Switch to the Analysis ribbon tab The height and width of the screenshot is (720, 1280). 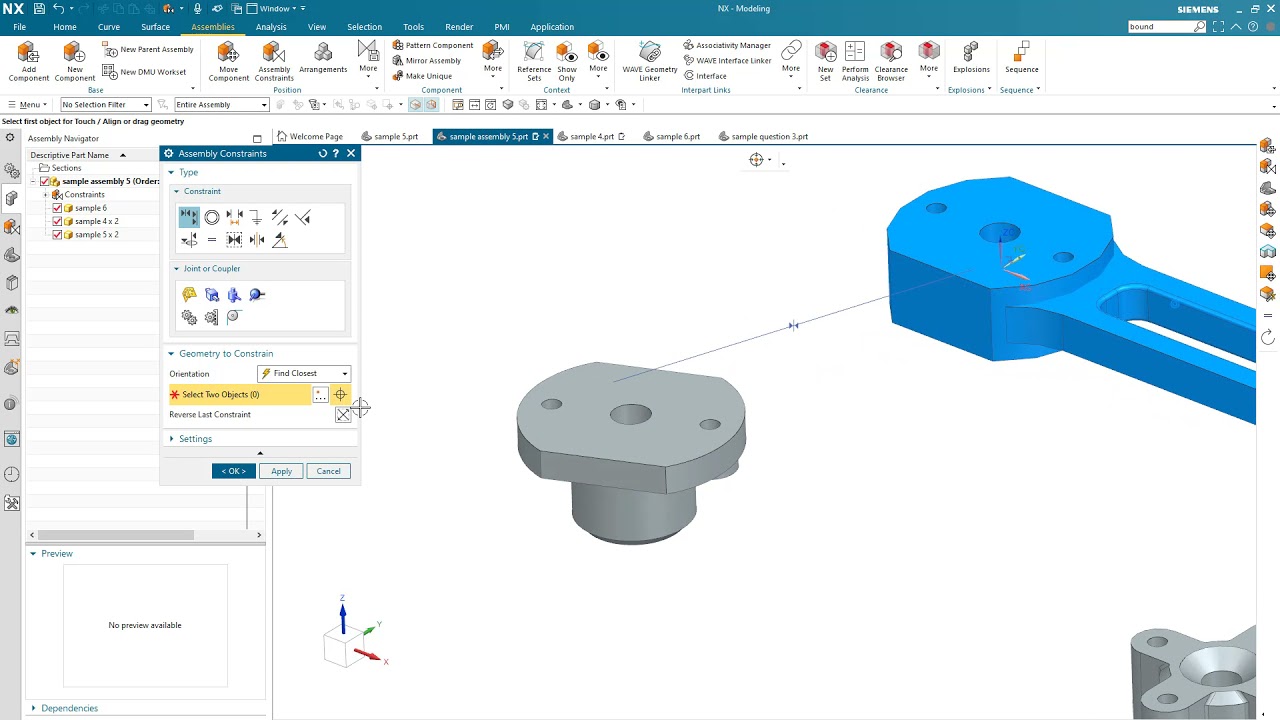tap(271, 27)
